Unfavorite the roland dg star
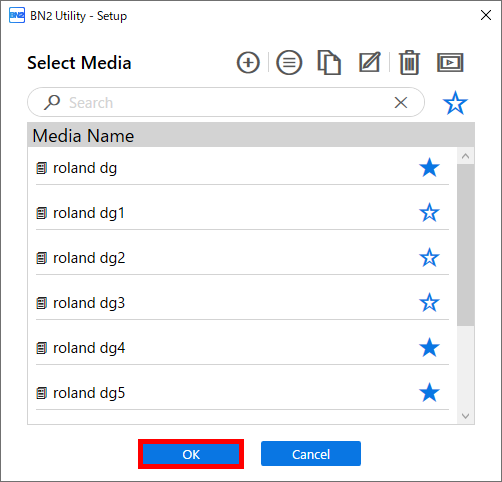The height and width of the screenshot is (482, 502). [x=429, y=167]
